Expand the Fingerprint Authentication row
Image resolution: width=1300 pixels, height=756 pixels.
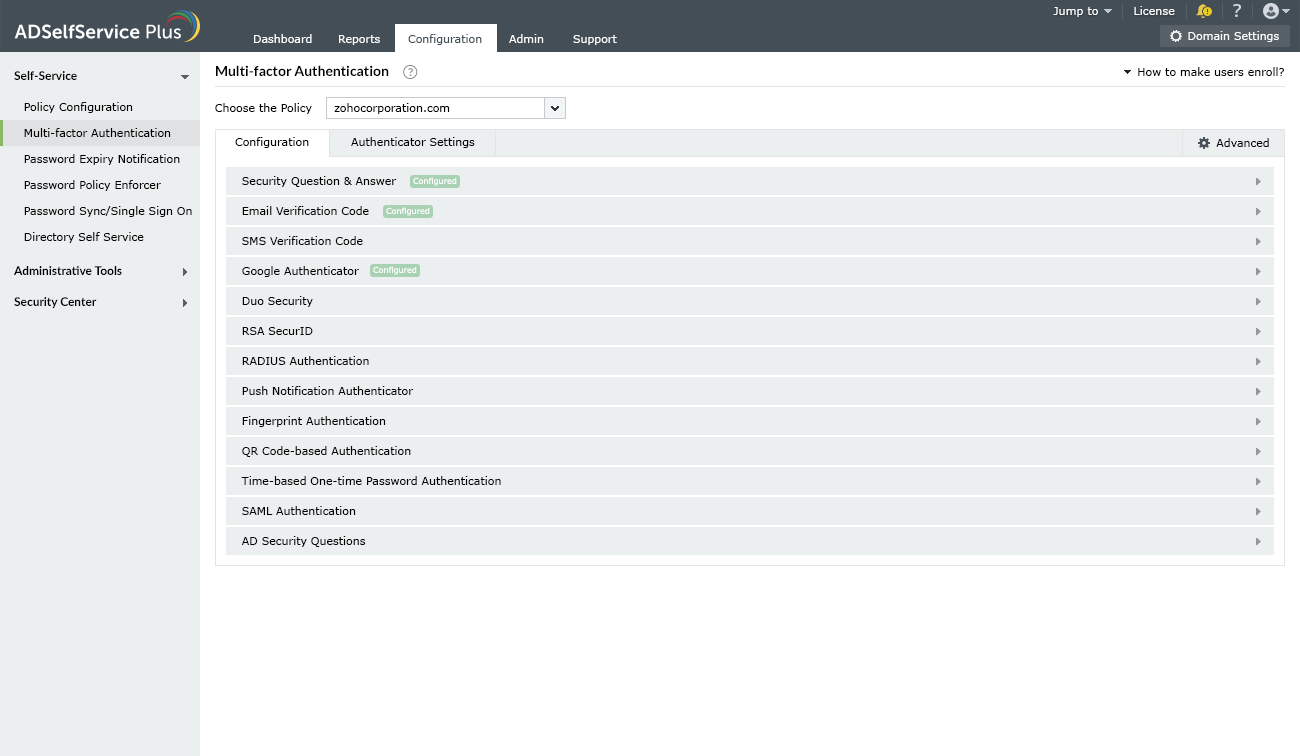click(x=750, y=421)
